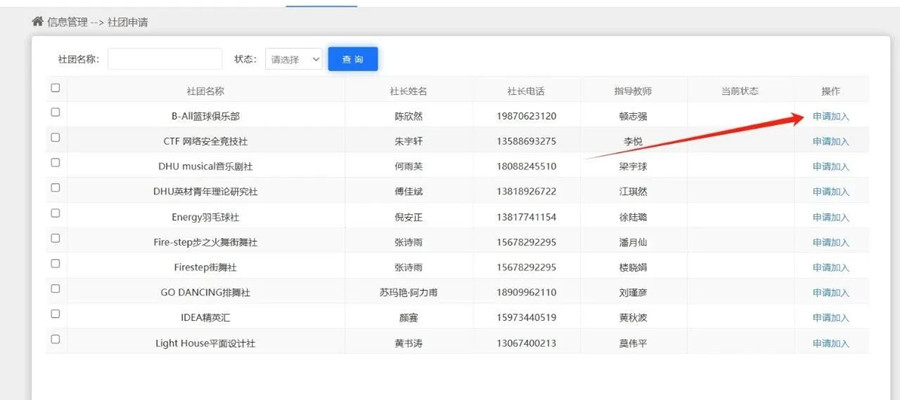Click 信息管理 in the breadcrumb
Screen dimensions: 900x400
click(x=68, y=21)
